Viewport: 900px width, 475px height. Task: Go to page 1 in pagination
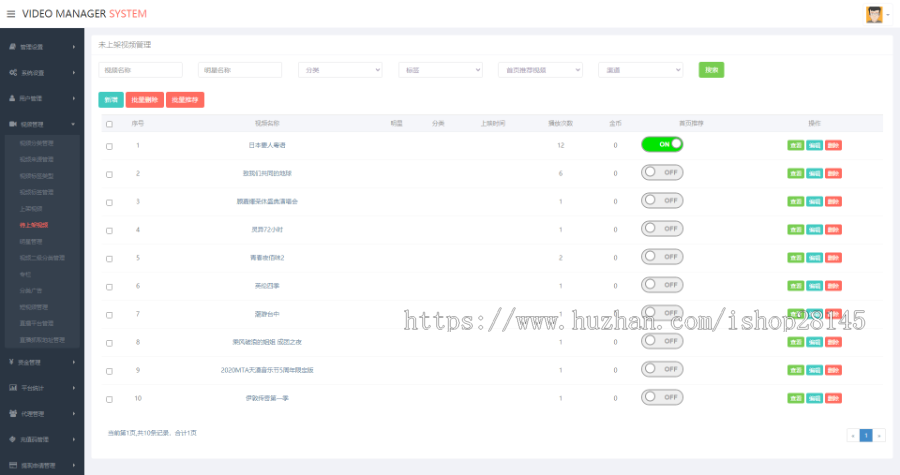click(866, 435)
